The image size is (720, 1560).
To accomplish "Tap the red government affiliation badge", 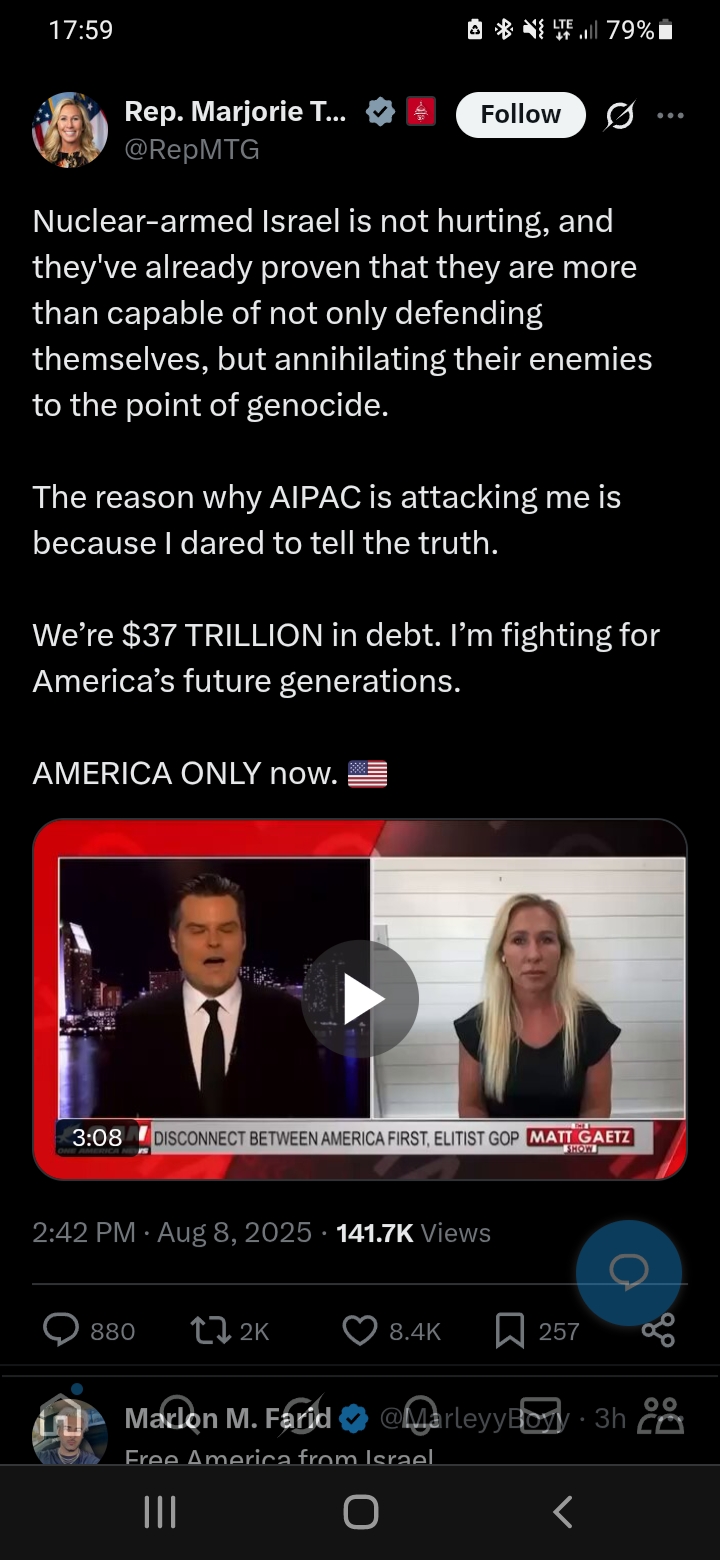I will (420, 112).
